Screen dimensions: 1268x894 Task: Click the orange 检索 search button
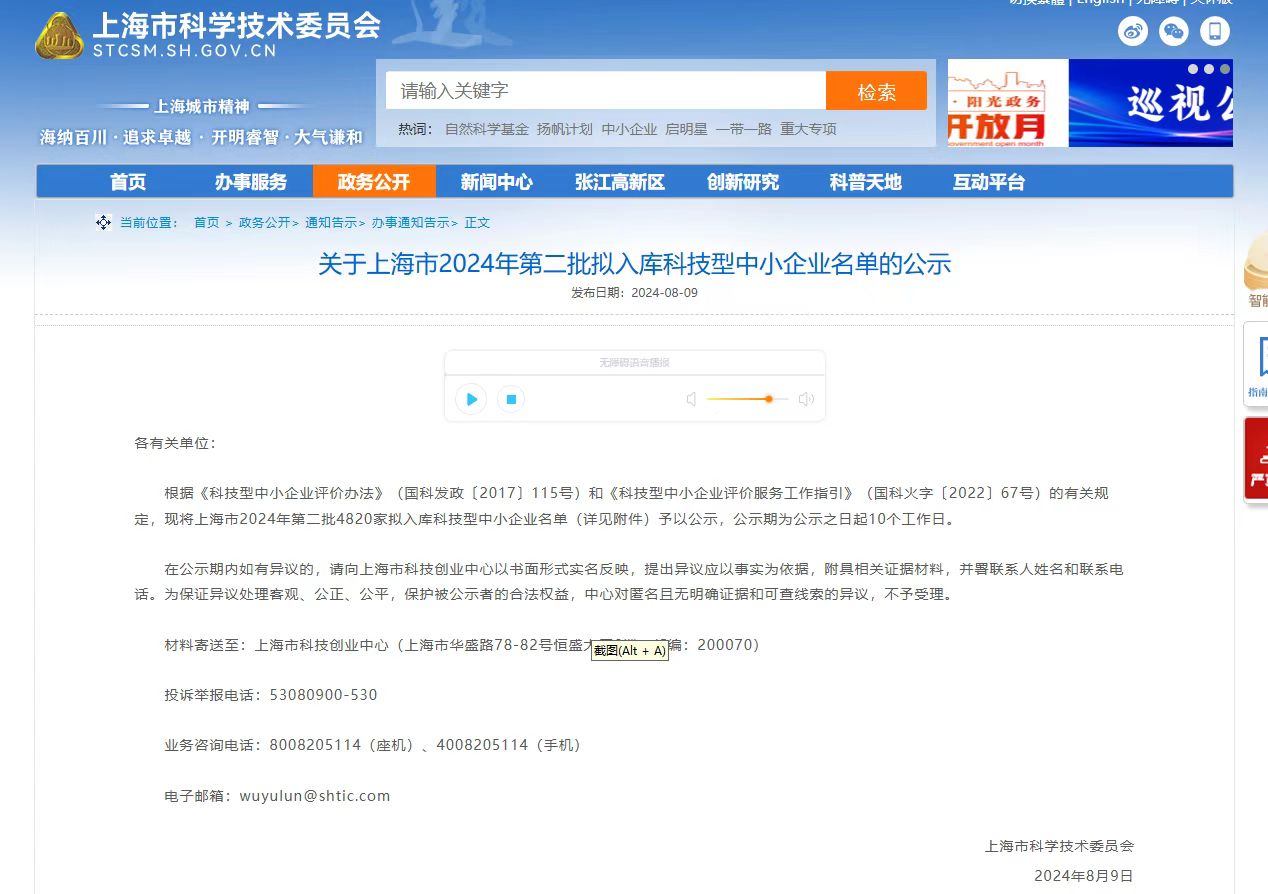click(x=876, y=92)
